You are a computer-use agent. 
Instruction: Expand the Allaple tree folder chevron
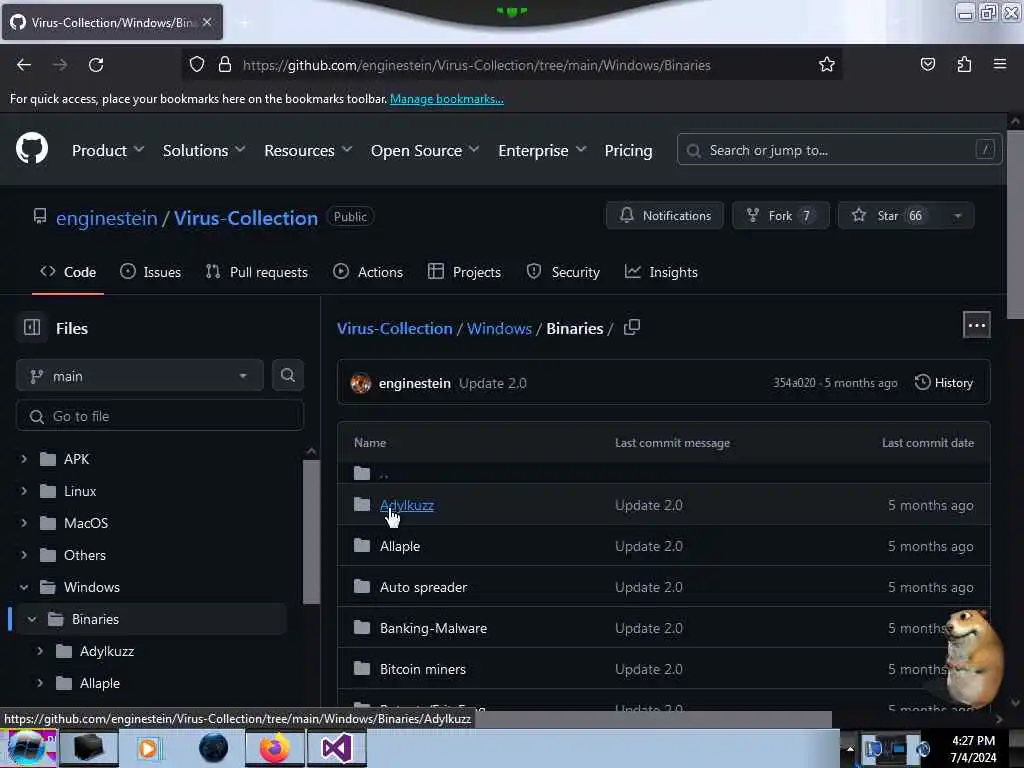point(40,683)
